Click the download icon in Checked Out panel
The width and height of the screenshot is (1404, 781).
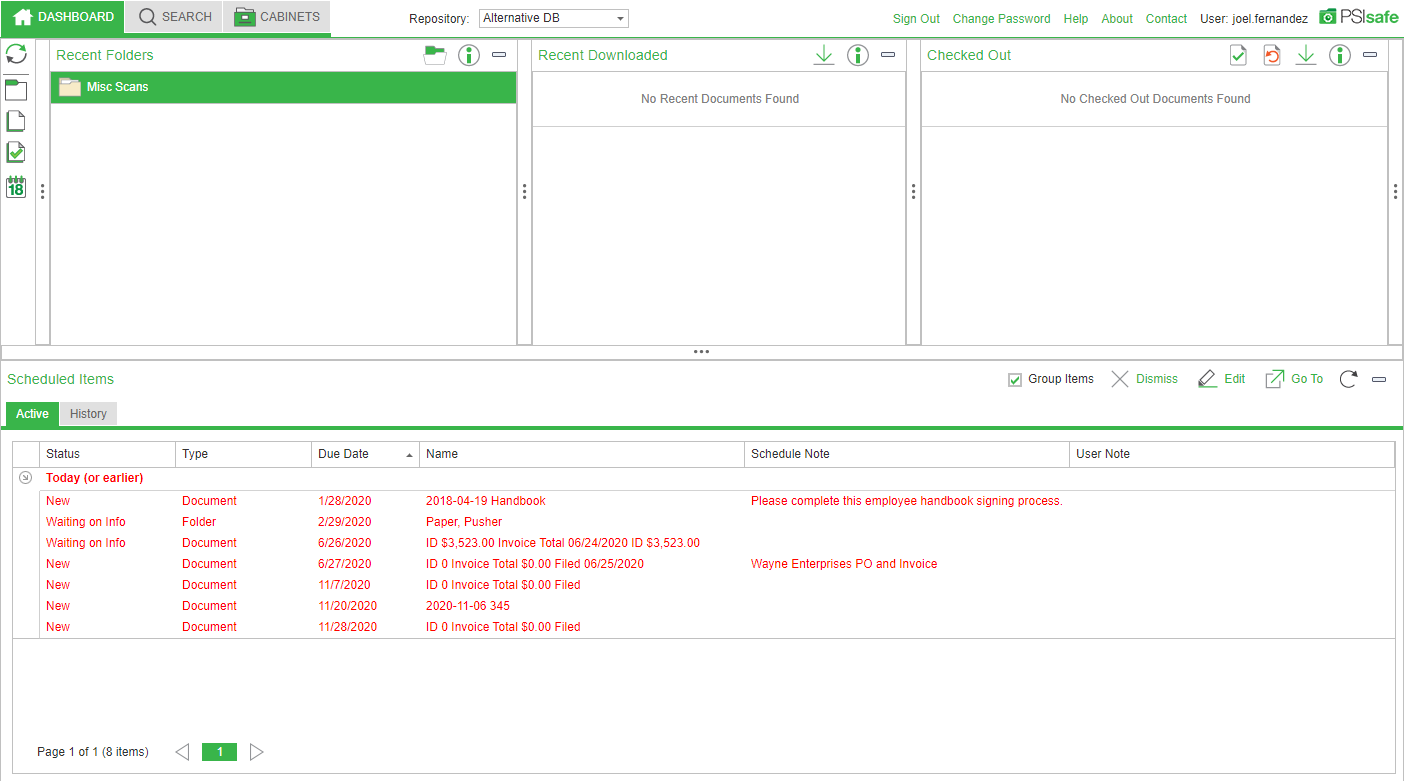[x=1305, y=55]
